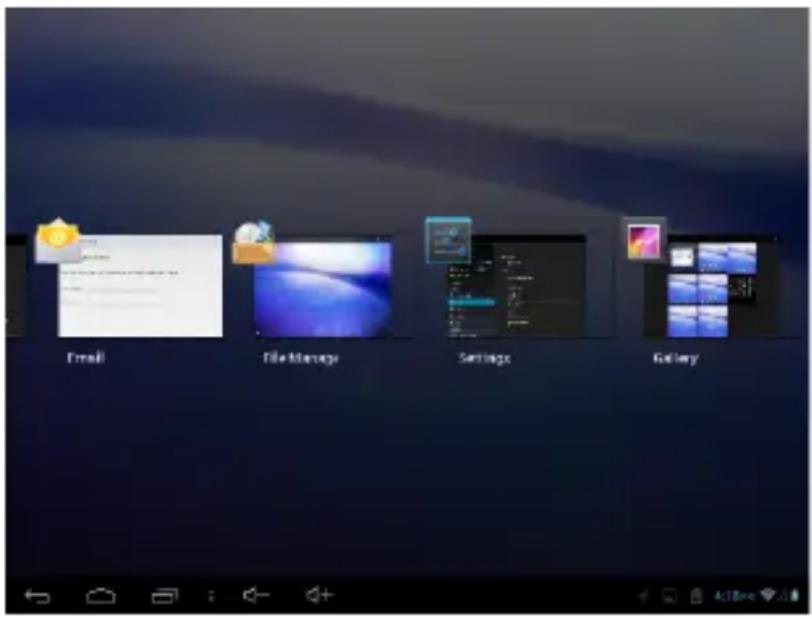Screen dimensions: 812x618
Task: Click the Gallery app icon
Action: tap(644, 240)
